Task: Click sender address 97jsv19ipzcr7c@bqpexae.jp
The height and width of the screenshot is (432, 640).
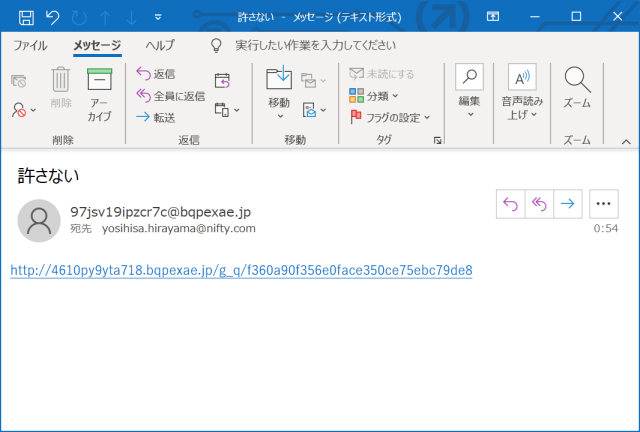Action: (160, 212)
